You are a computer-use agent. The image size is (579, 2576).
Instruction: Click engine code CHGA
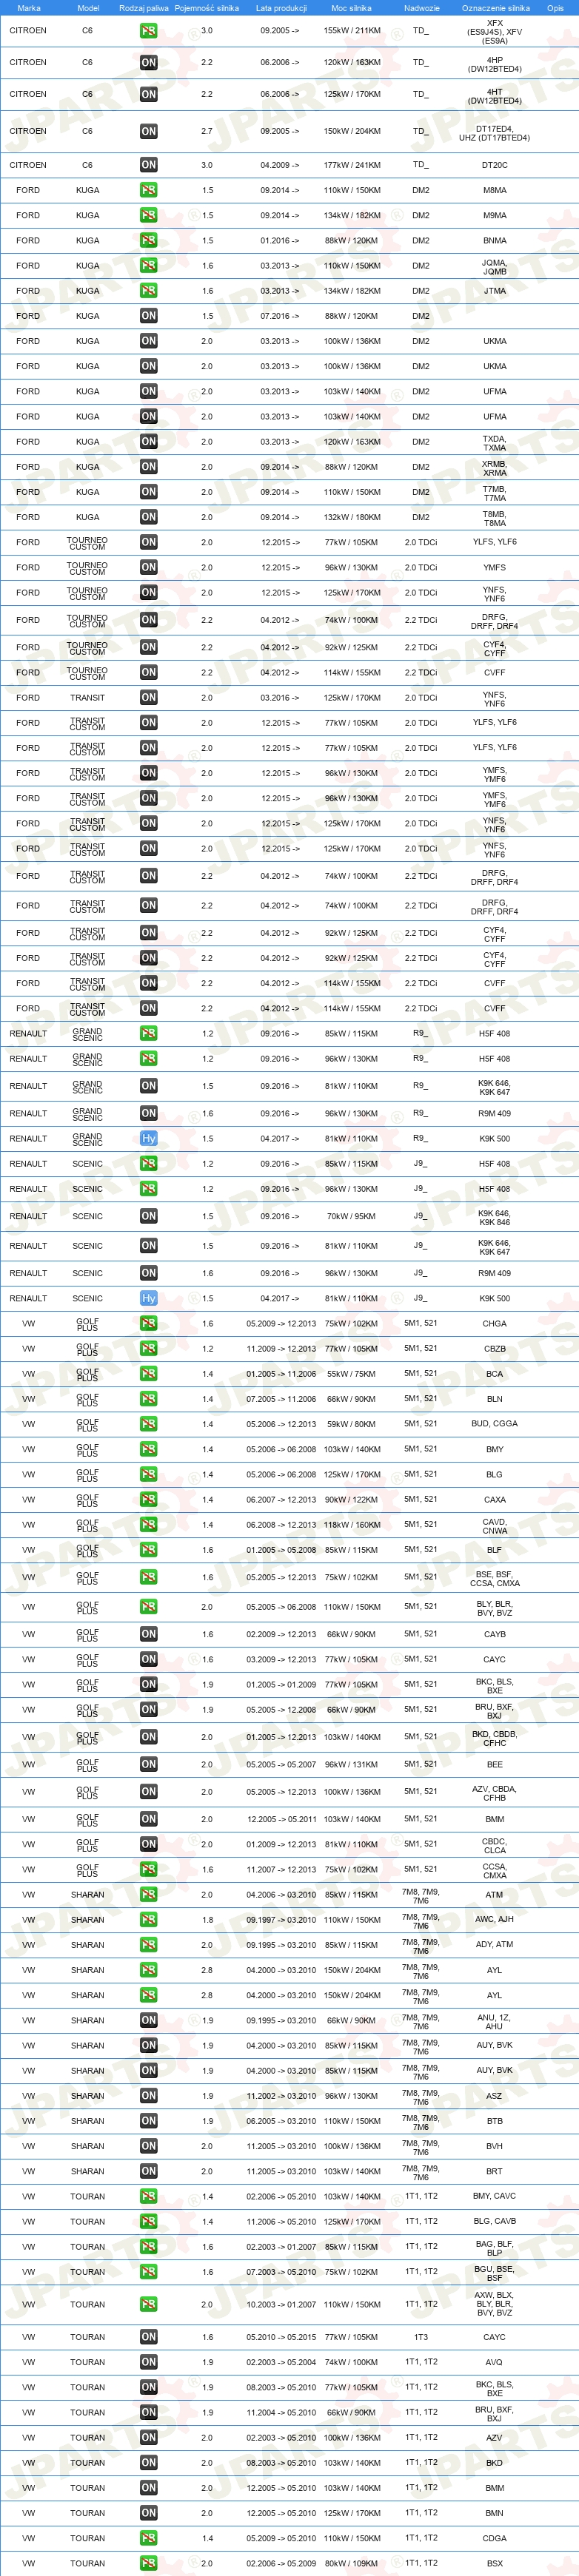494,1324
